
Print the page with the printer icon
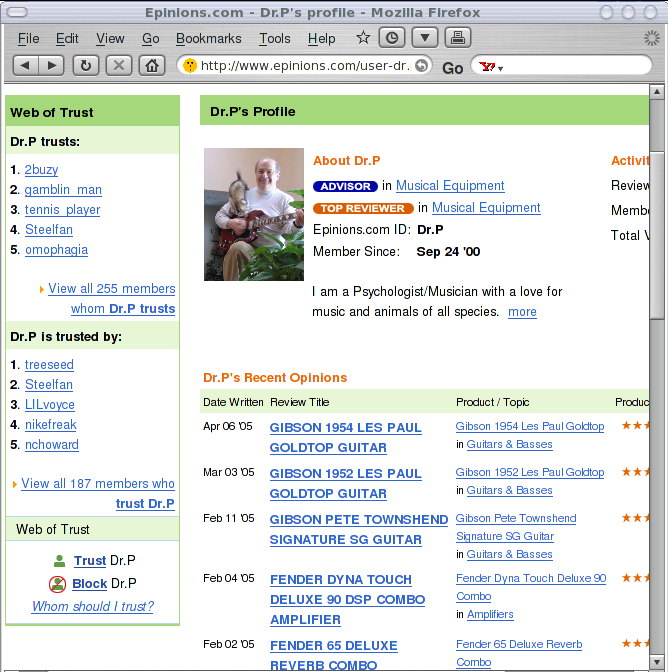(x=458, y=38)
